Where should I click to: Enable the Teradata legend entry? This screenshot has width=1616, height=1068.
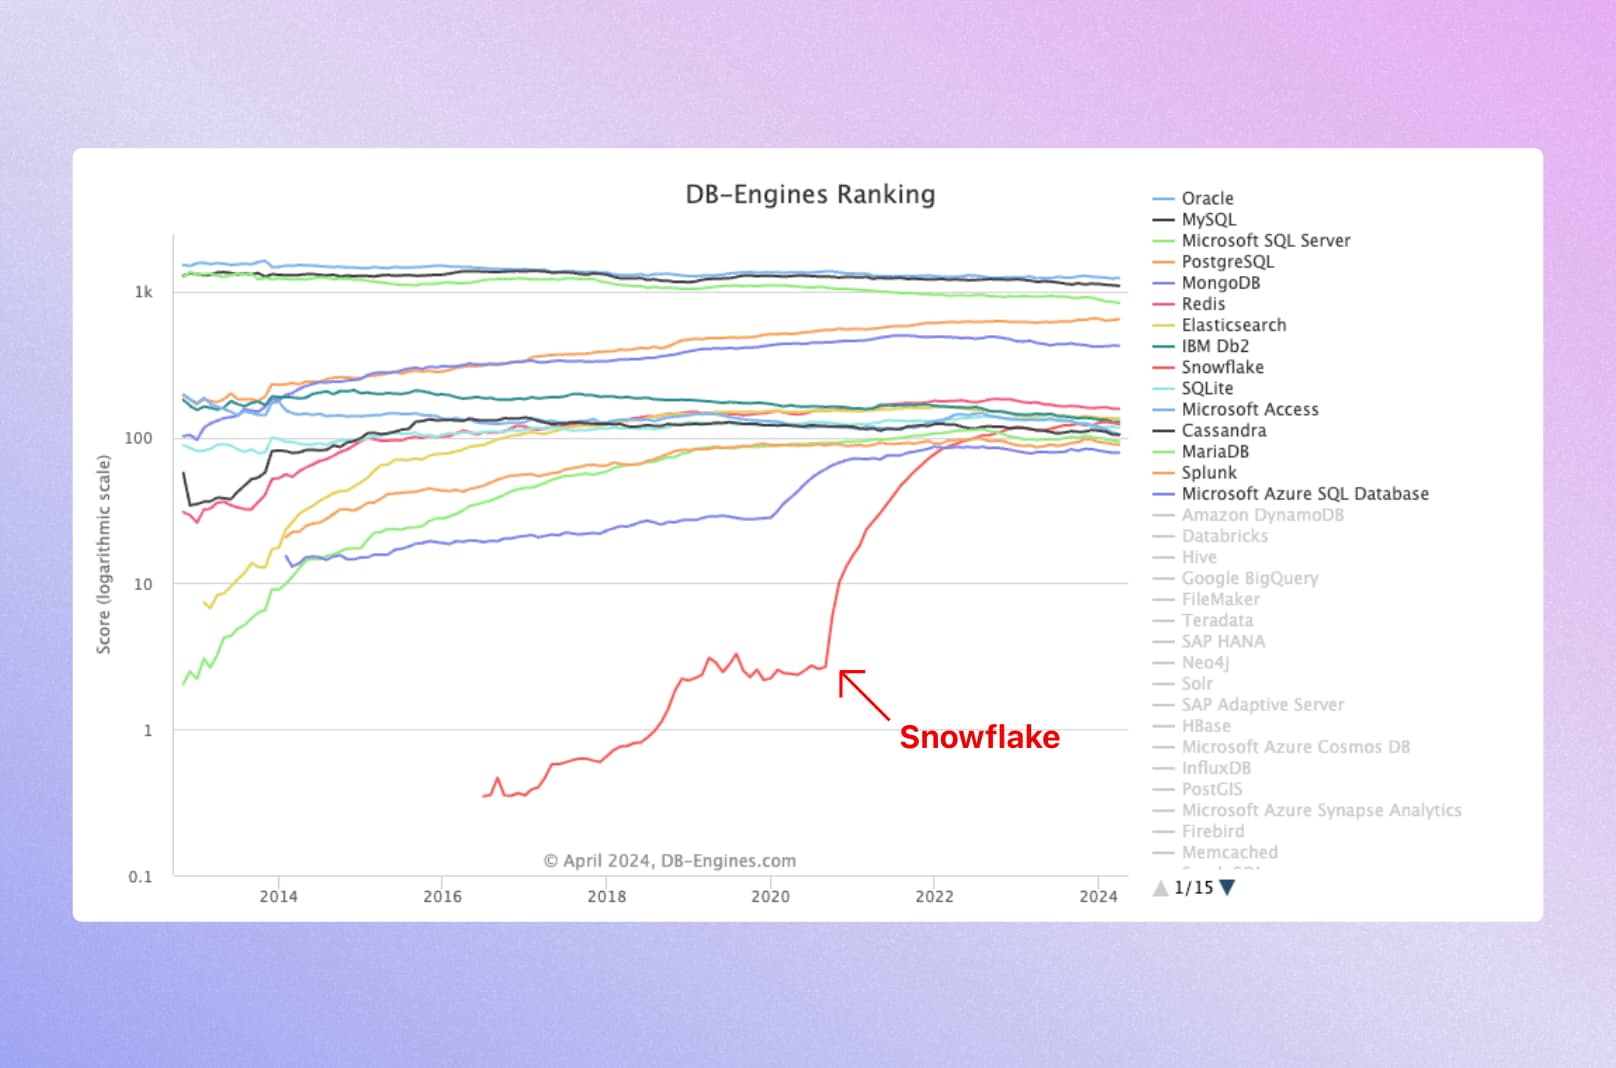(1202, 620)
